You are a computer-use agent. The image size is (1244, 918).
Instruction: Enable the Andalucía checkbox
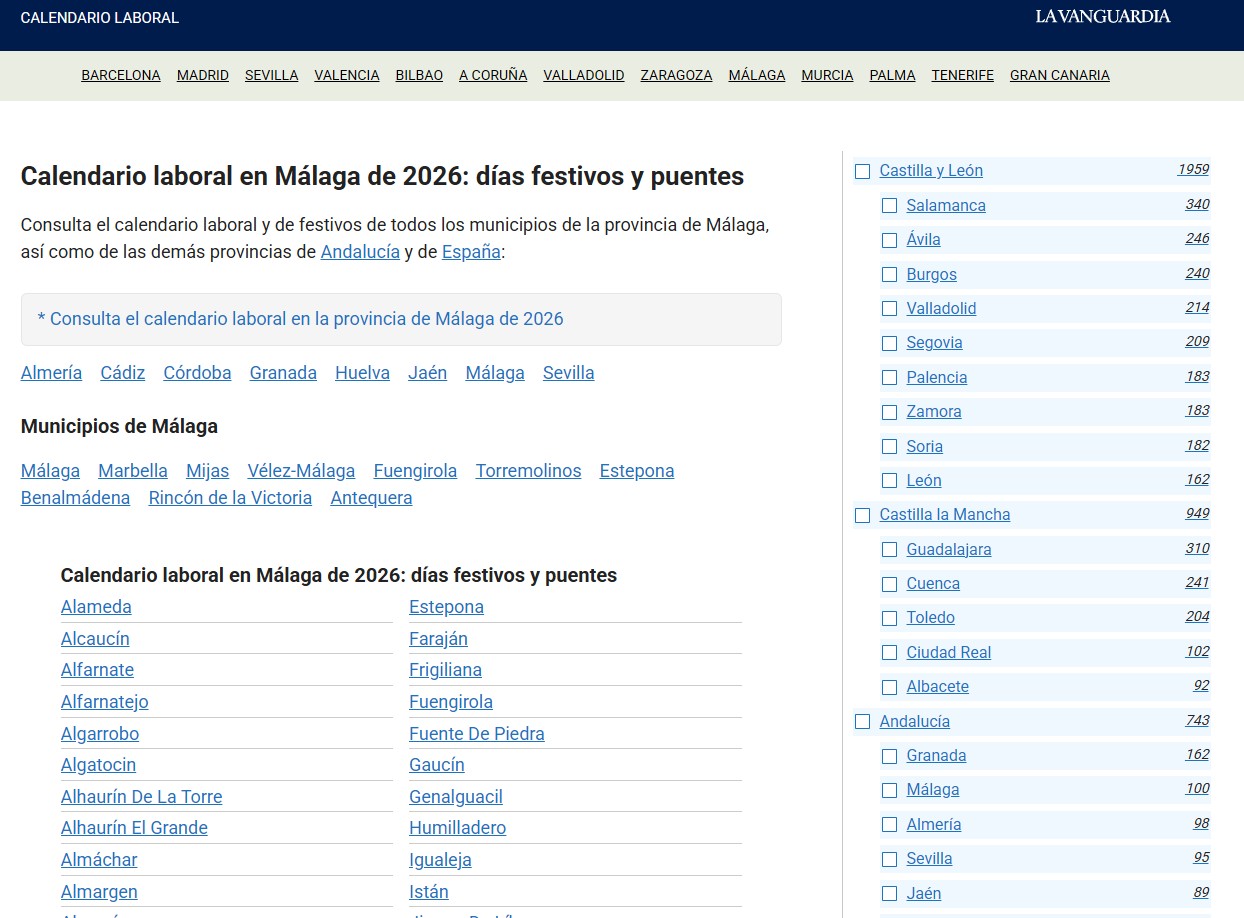pyautogui.click(x=862, y=722)
